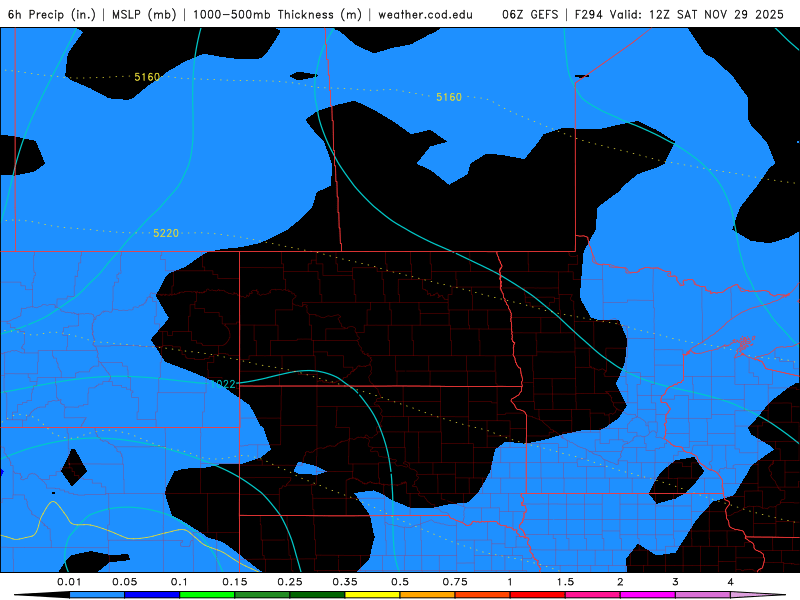
Task: Click the 0.01 legend value
Action: click(69, 582)
